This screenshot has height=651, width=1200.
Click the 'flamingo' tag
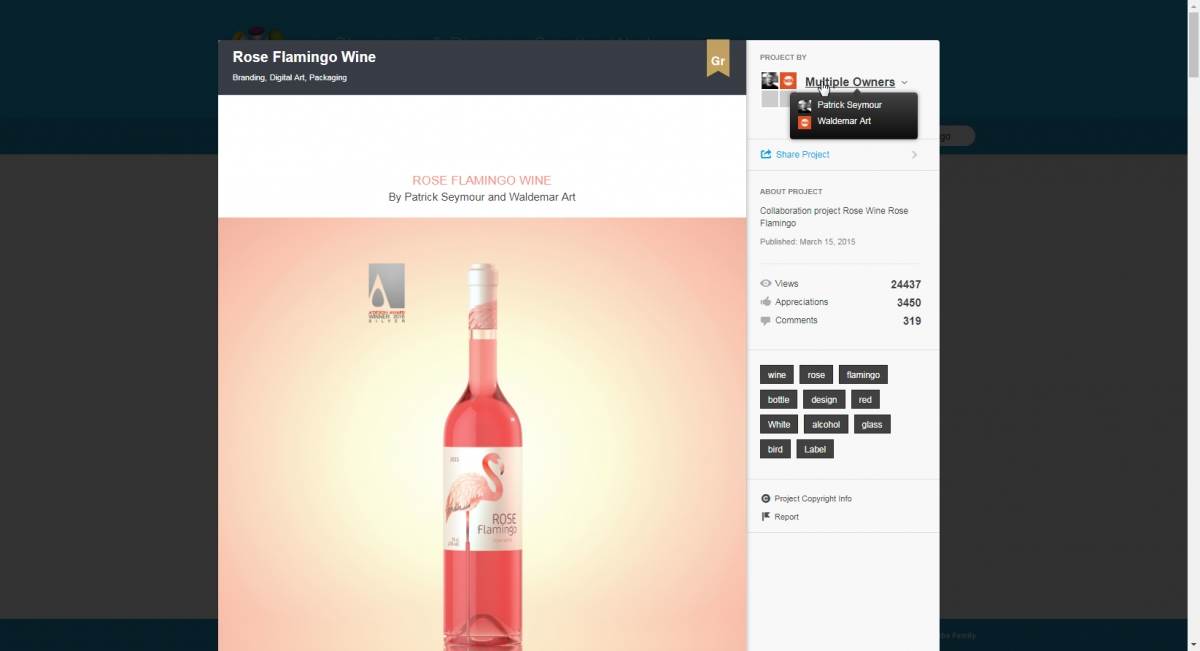click(863, 375)
